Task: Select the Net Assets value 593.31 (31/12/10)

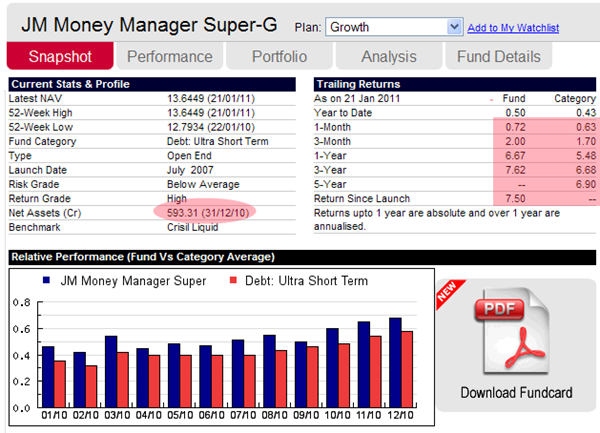Action: point(208,213)
